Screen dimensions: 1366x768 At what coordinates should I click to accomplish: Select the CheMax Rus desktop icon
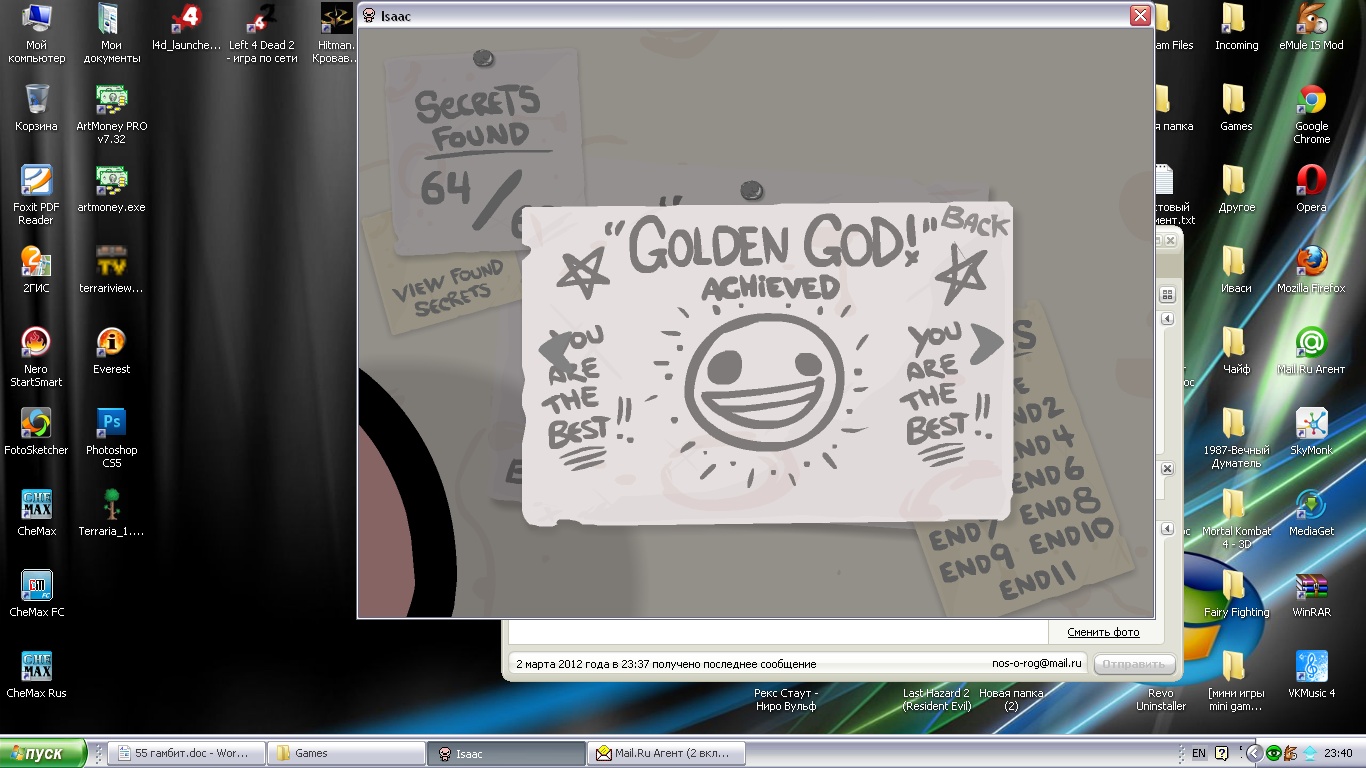pos(37,675)
